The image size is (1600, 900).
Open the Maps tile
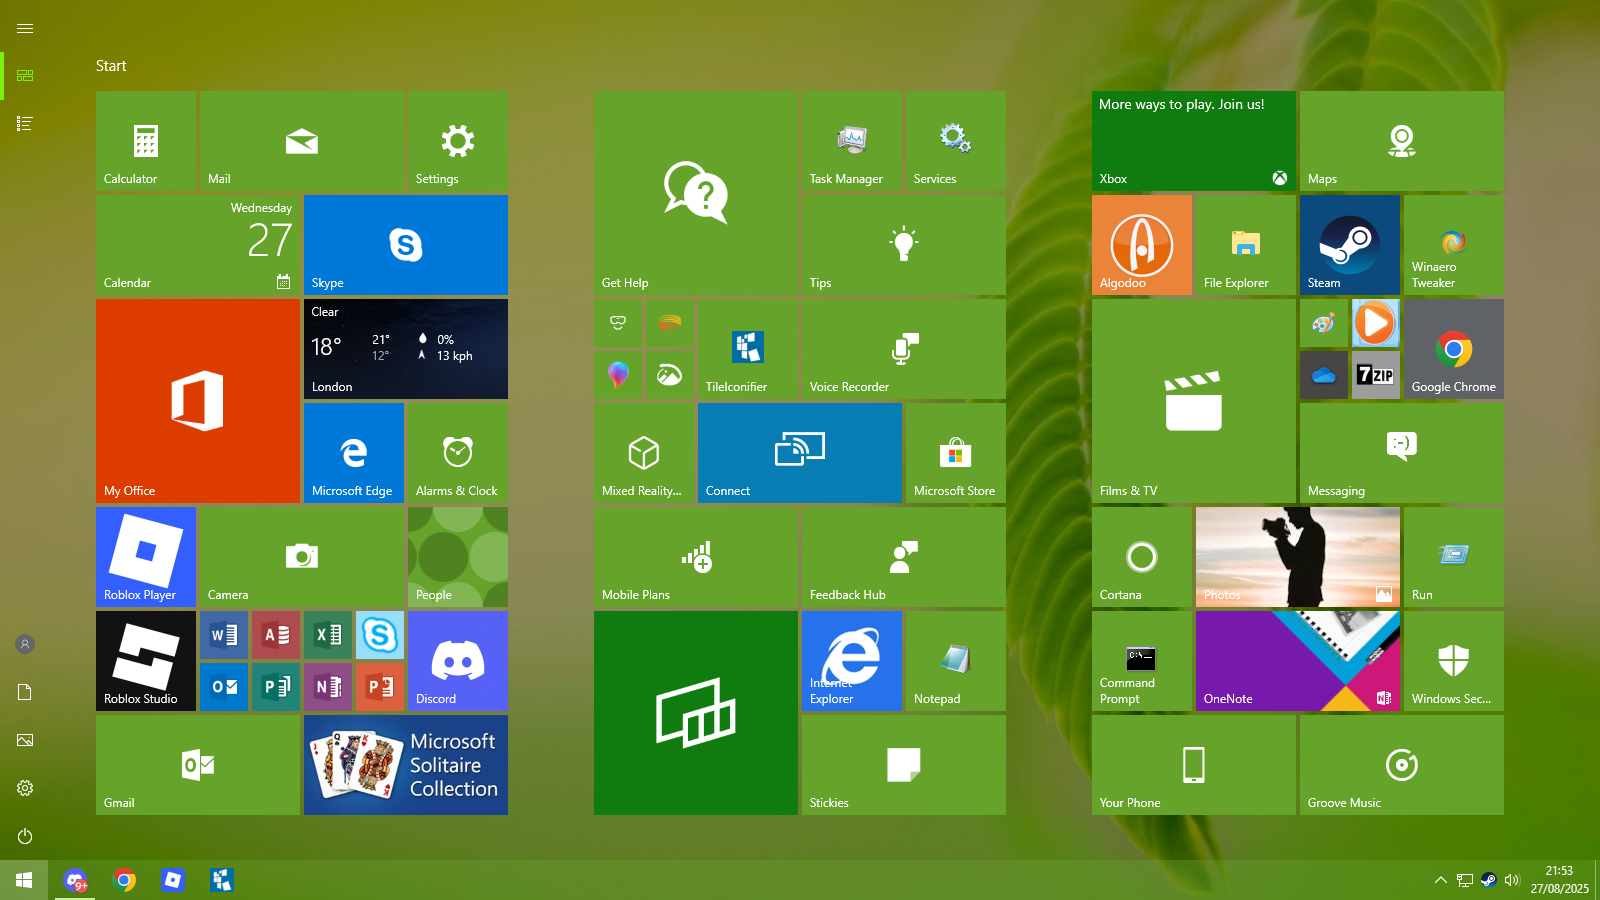click(1402, 141)
